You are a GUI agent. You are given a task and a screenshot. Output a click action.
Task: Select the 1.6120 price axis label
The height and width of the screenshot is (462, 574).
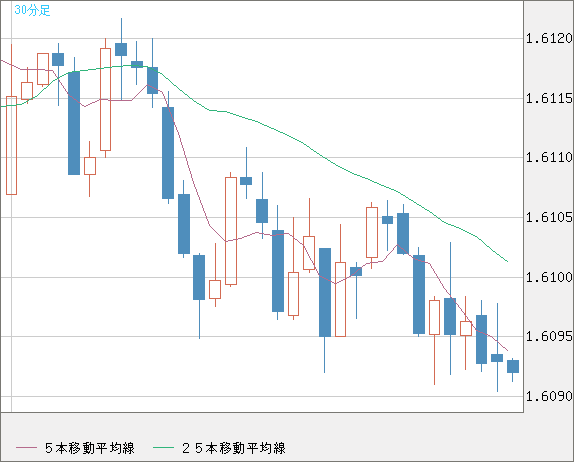click(x=549, y=38)
